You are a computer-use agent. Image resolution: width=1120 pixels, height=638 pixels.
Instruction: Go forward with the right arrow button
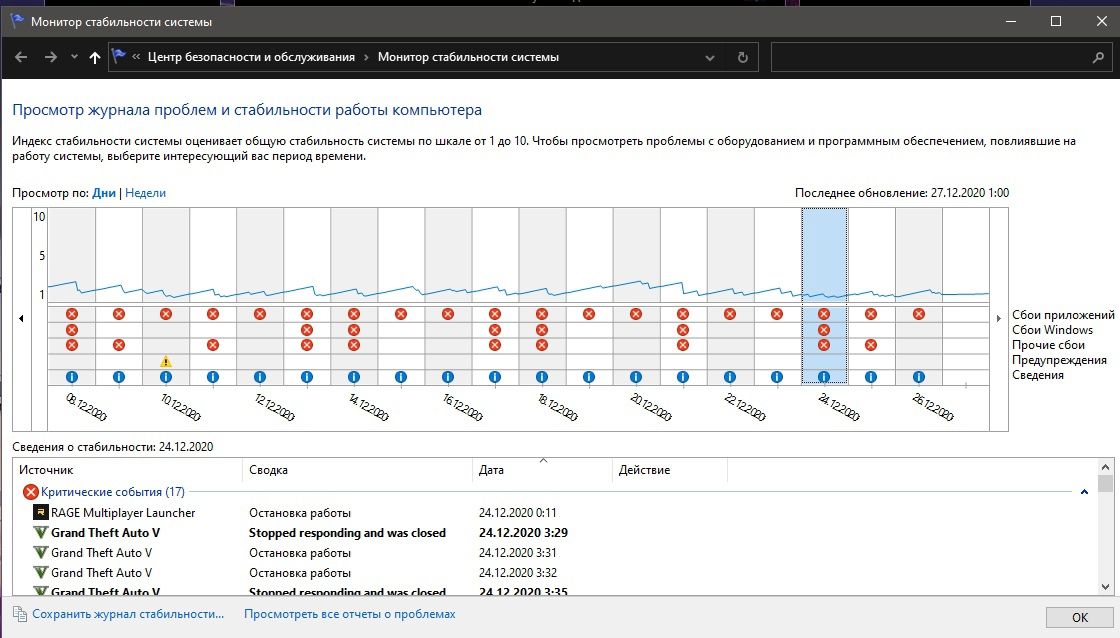pos(50,57)
